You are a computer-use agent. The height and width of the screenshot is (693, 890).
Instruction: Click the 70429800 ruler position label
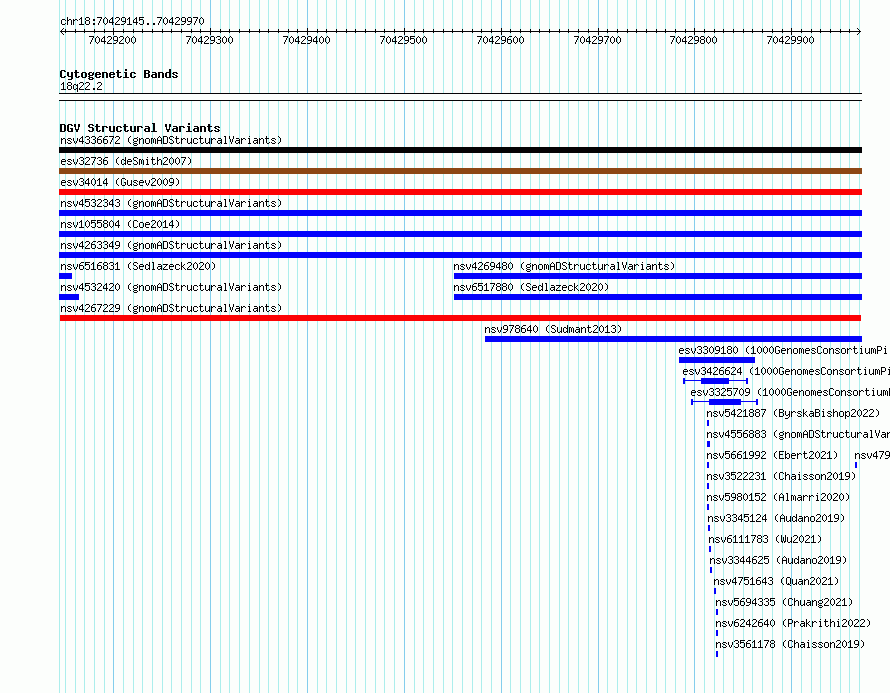point(694,40)
